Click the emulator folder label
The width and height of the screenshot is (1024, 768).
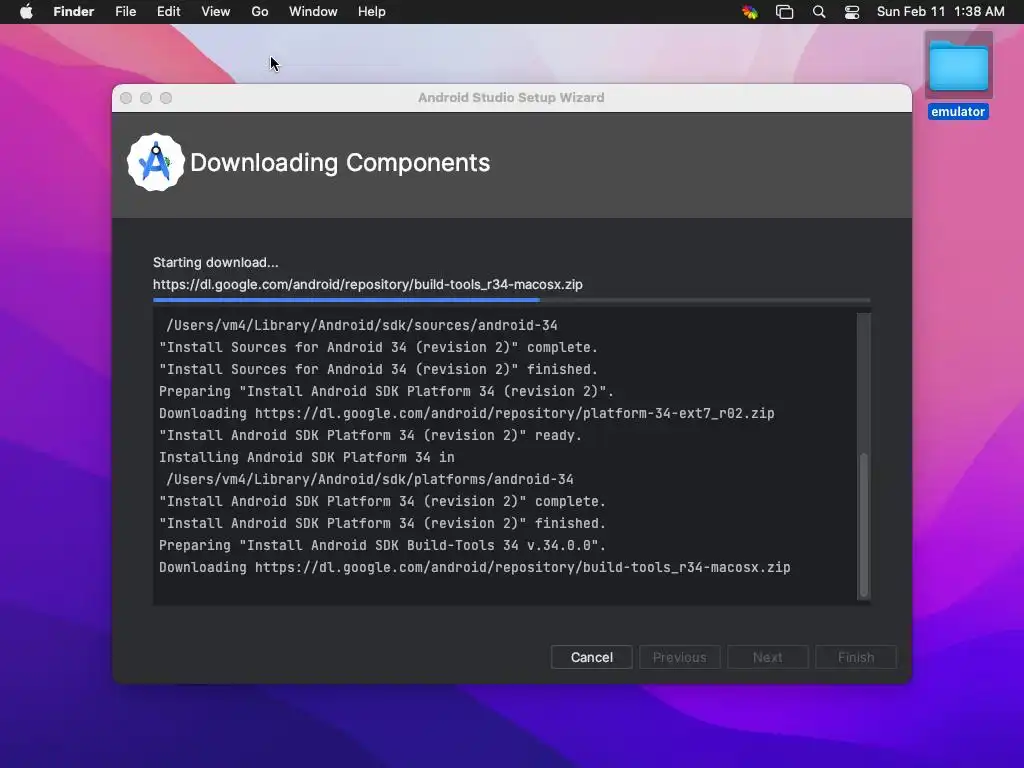(958, 112)
